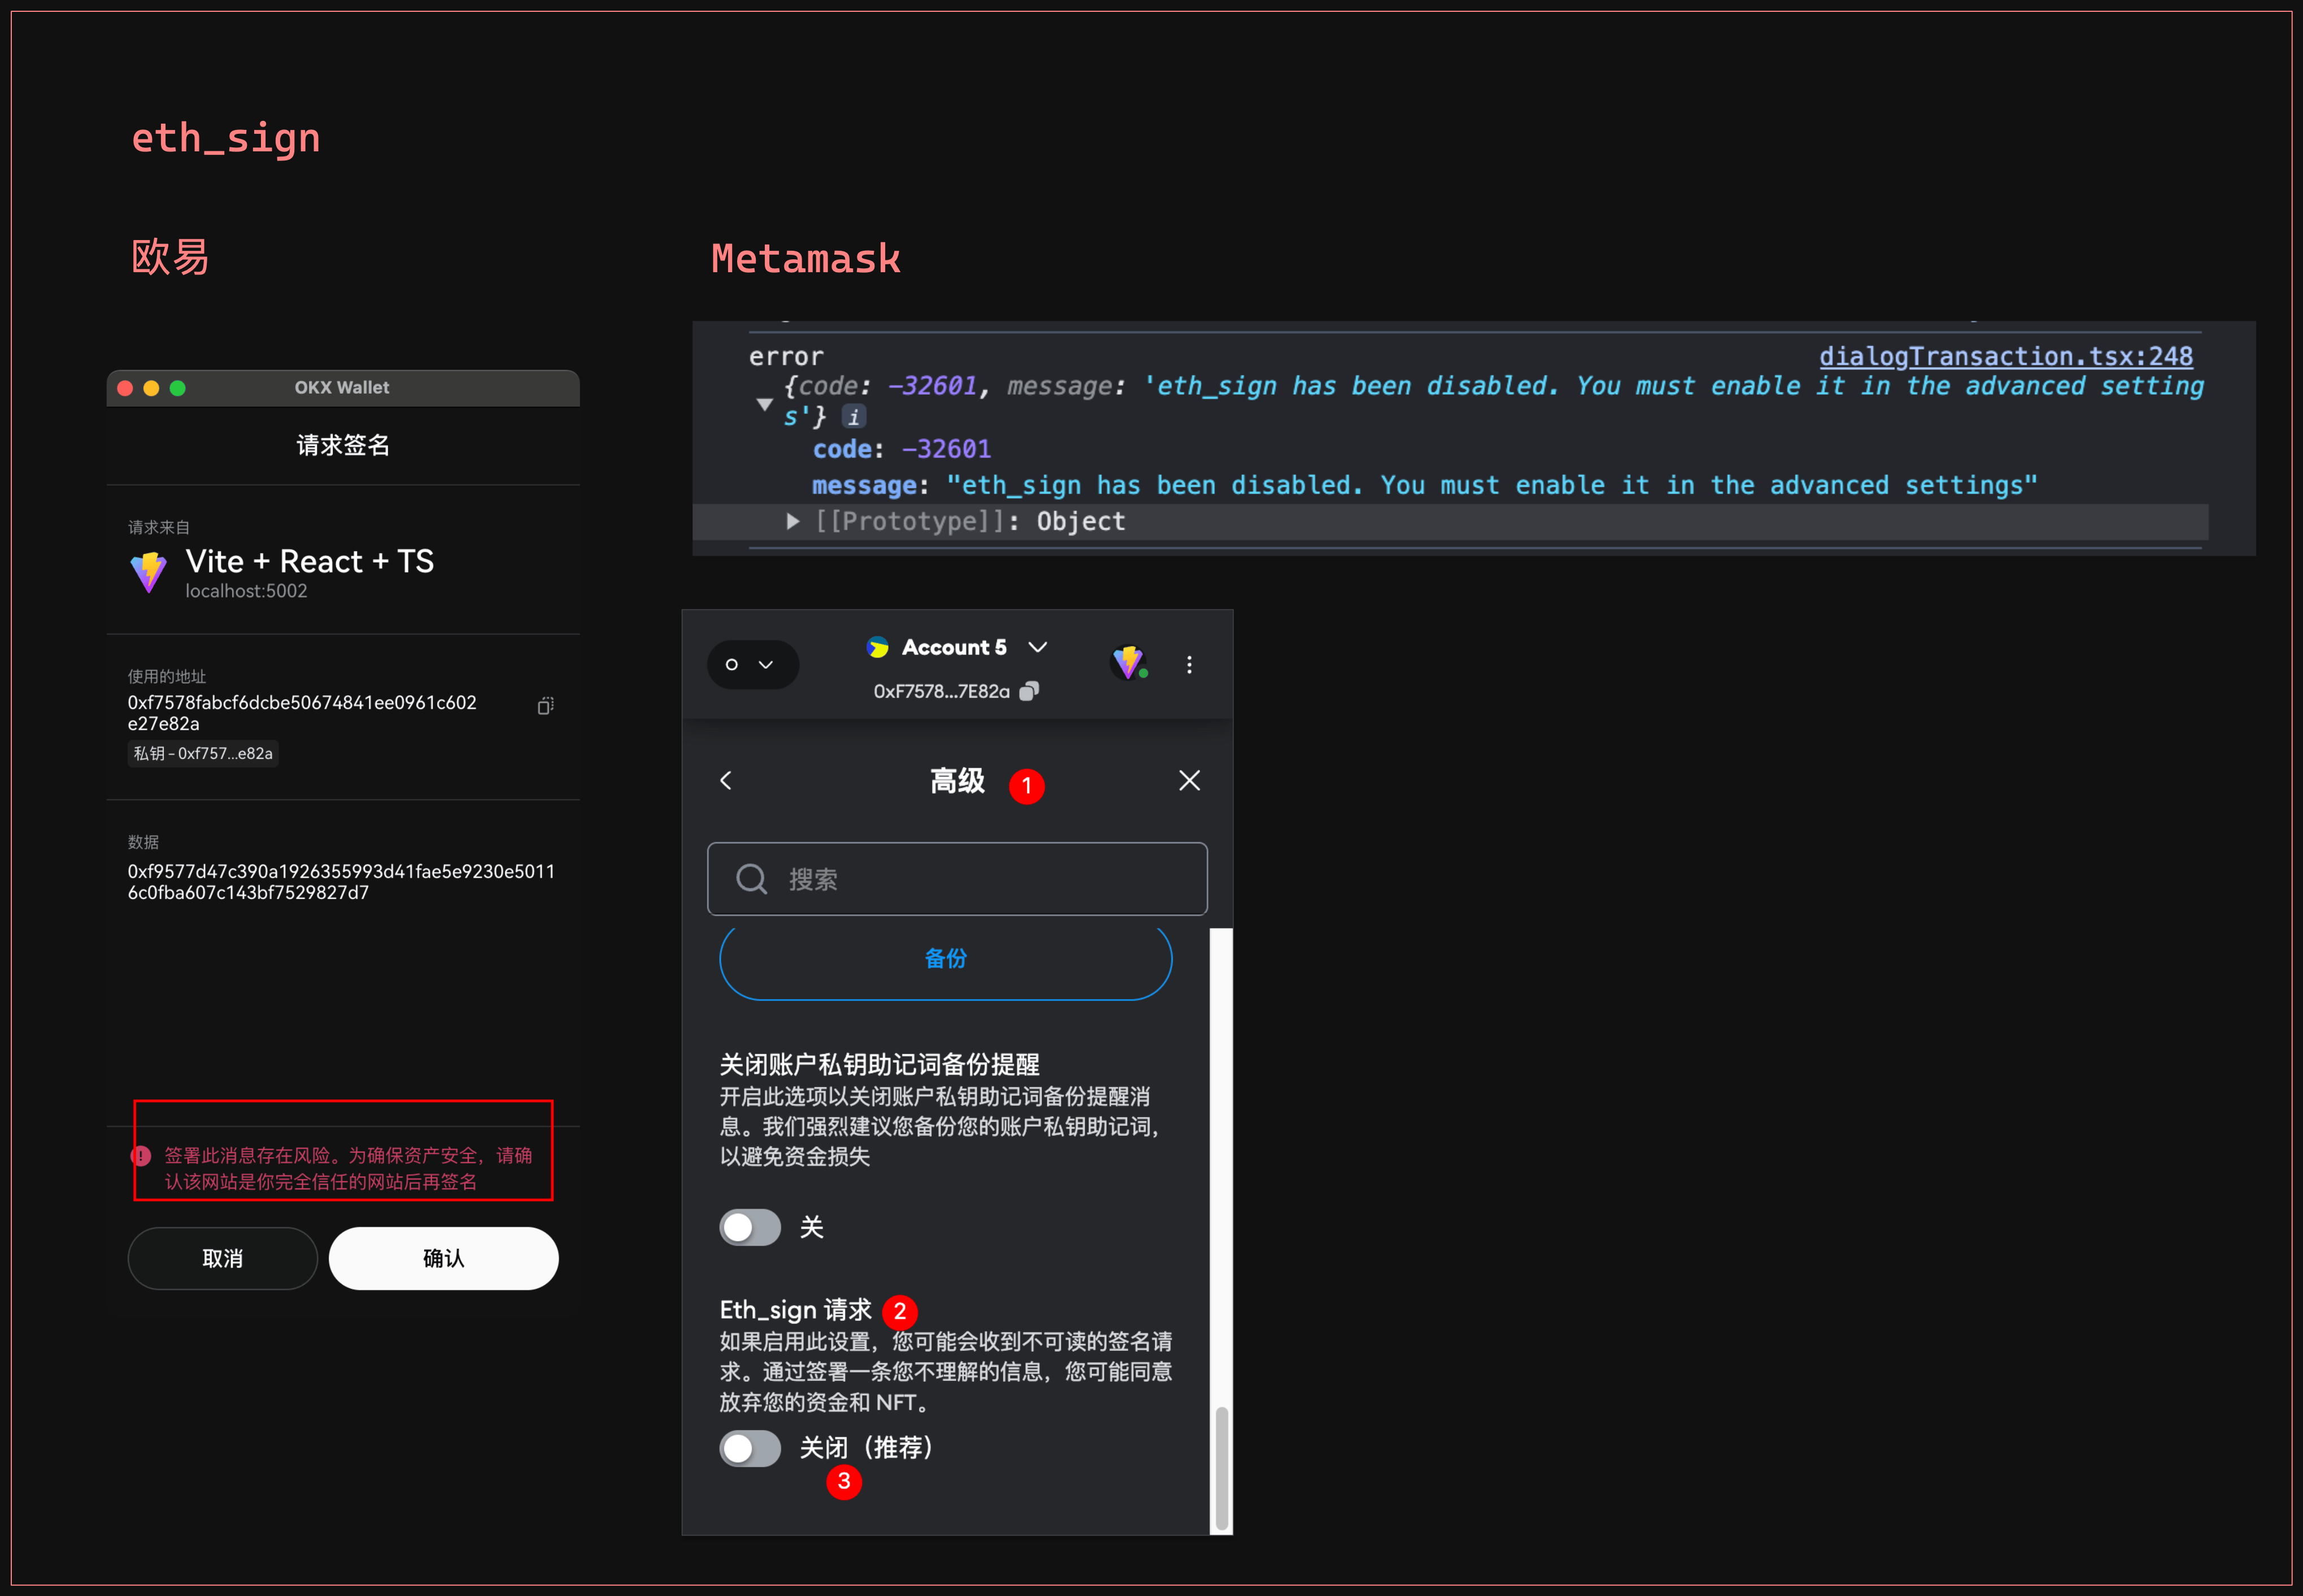
Task: Click the red risk warning icon
Action: [141, 1156]
